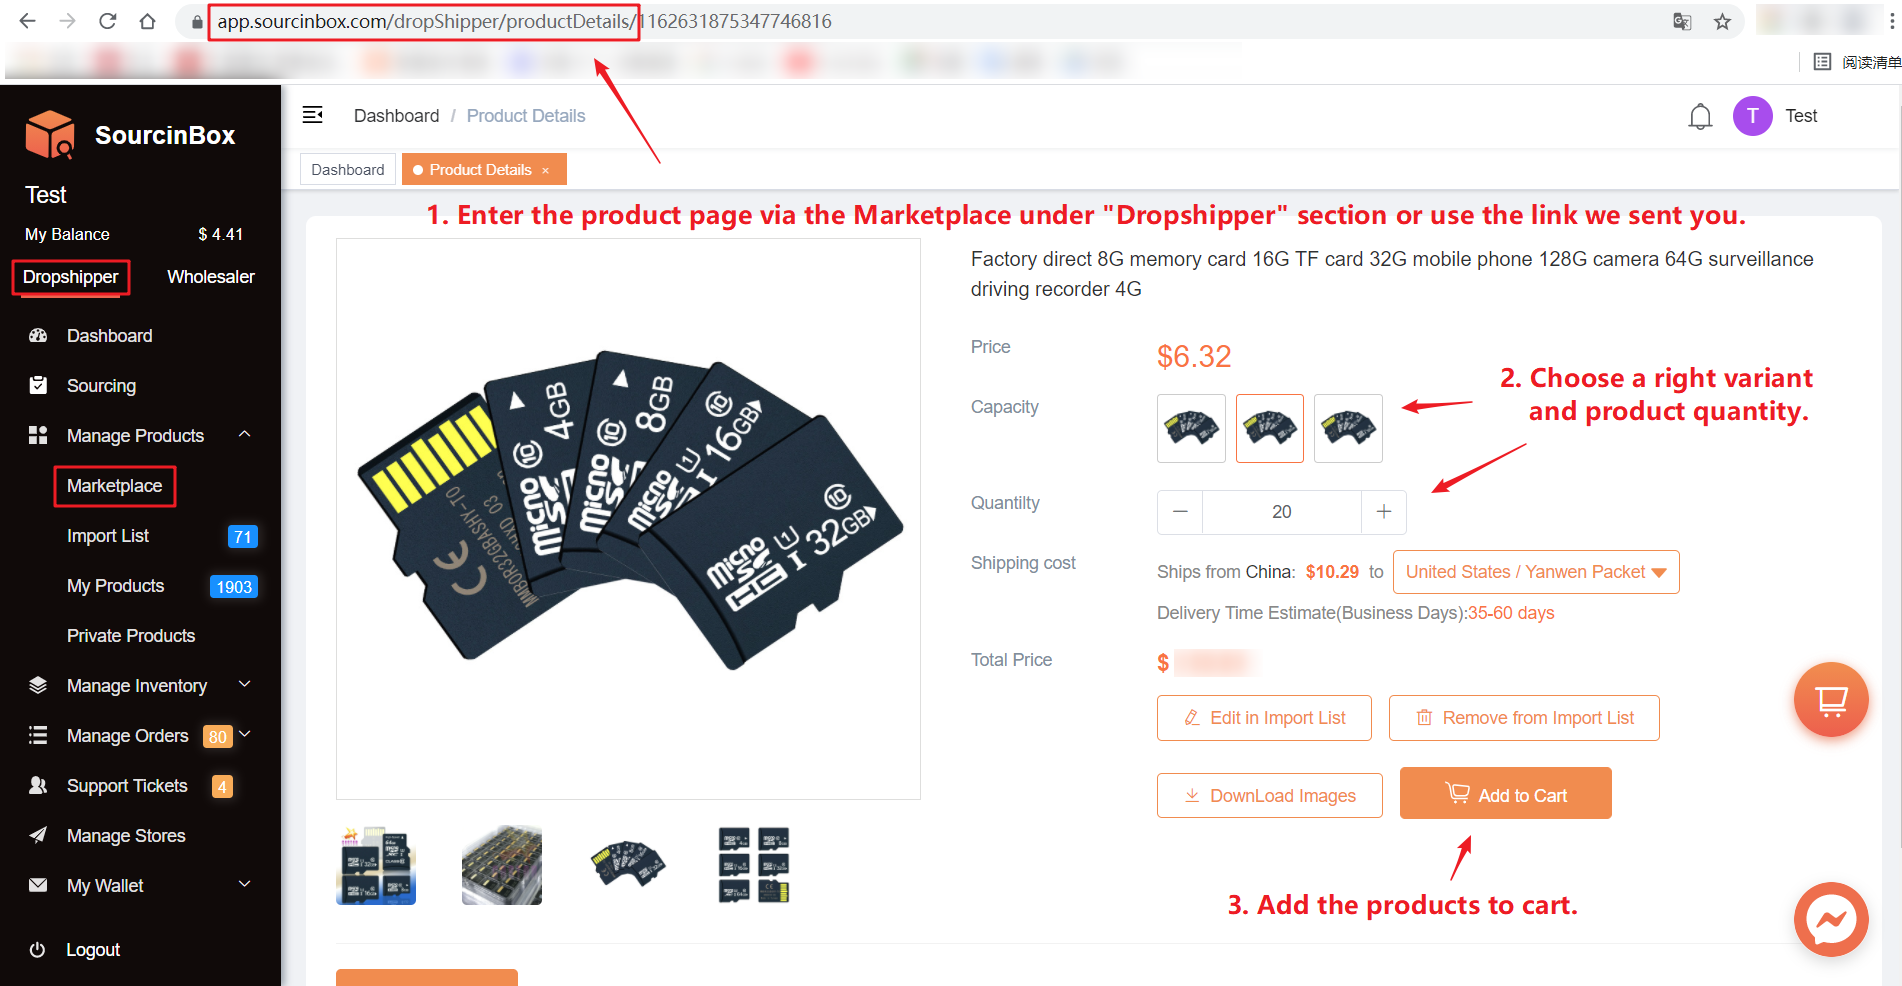This screenshot has width=1902, height=986.
Task: Switch to the Dashboard tab
Action: point(347,170)
